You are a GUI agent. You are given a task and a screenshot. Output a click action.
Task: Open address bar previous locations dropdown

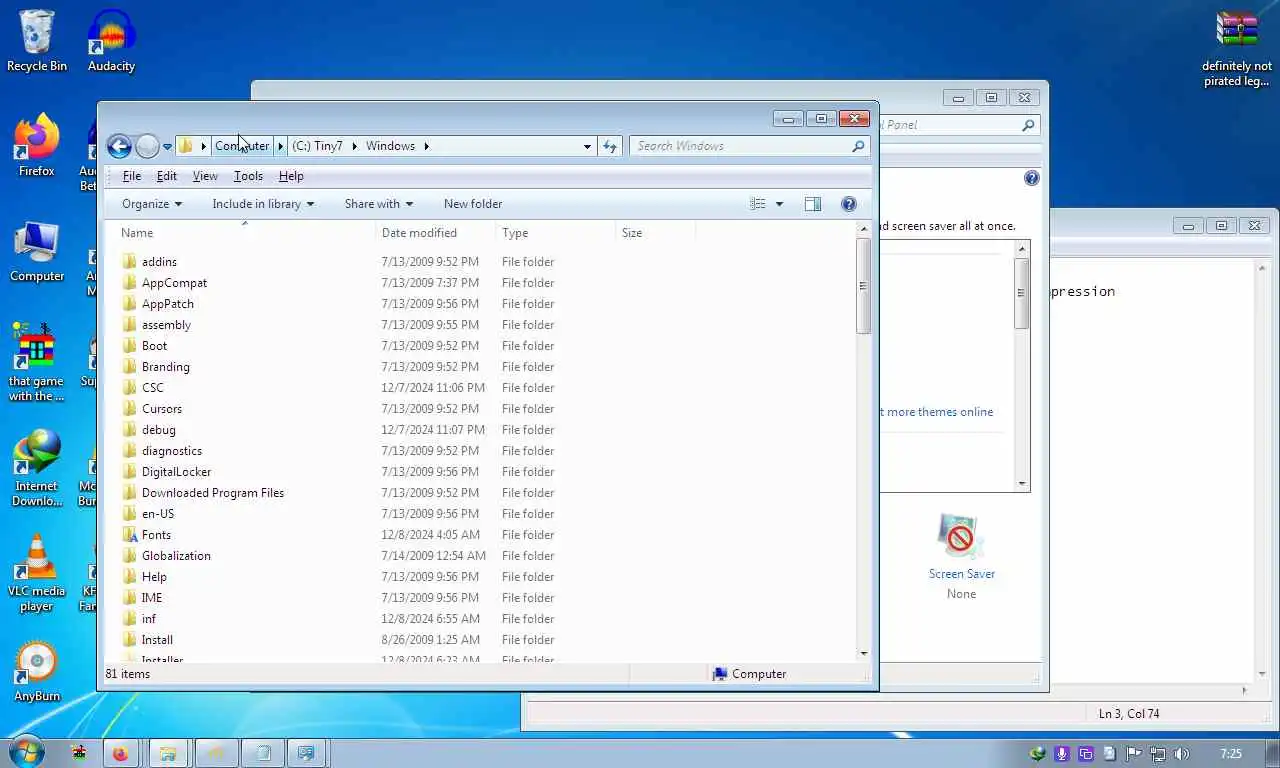[x=587, y=146]
